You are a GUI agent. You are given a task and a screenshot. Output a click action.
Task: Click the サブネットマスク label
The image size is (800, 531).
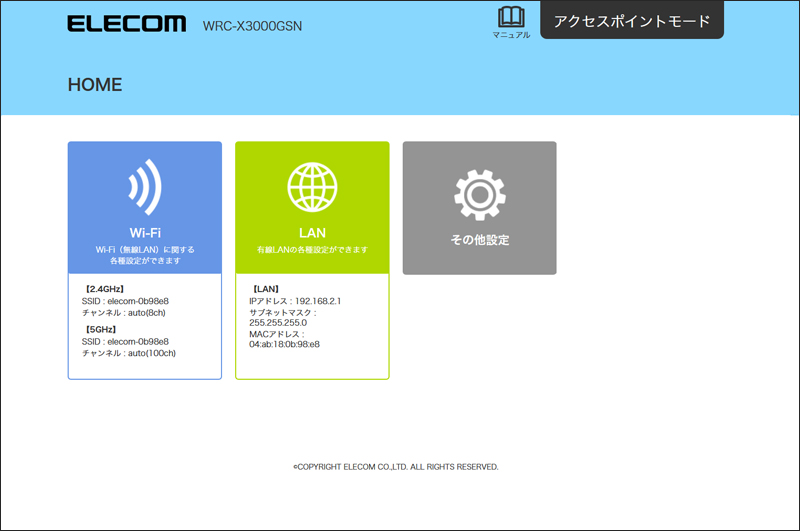pyautogui.click(x=283, y=312)
